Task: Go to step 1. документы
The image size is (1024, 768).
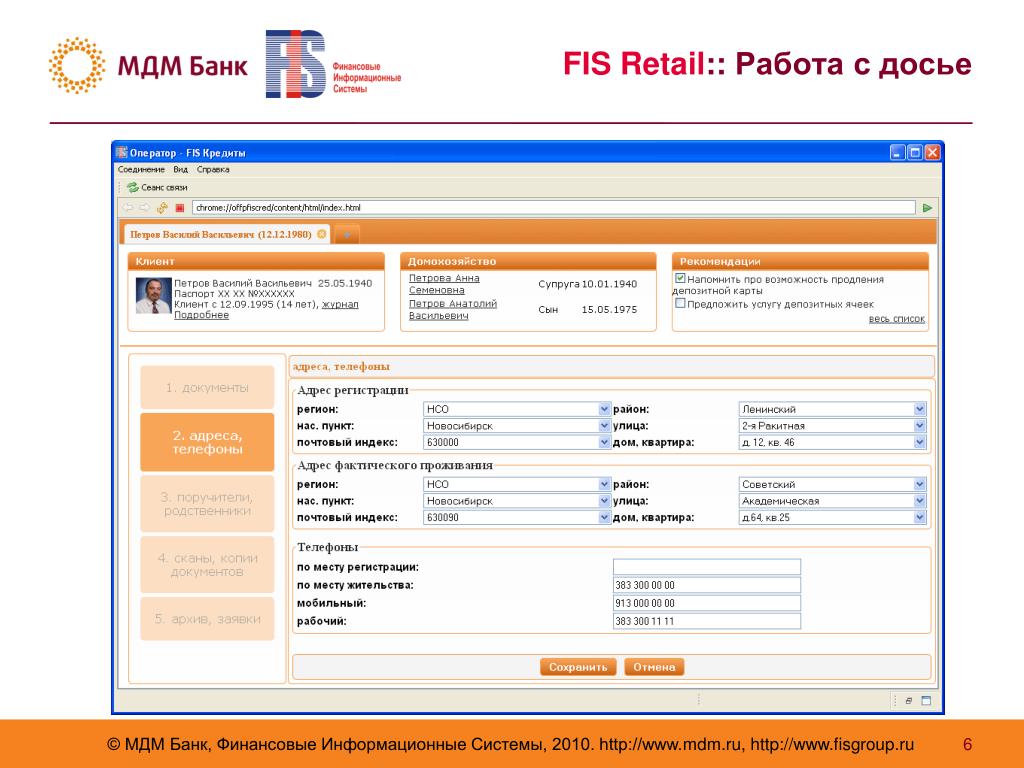Action: 207,387
